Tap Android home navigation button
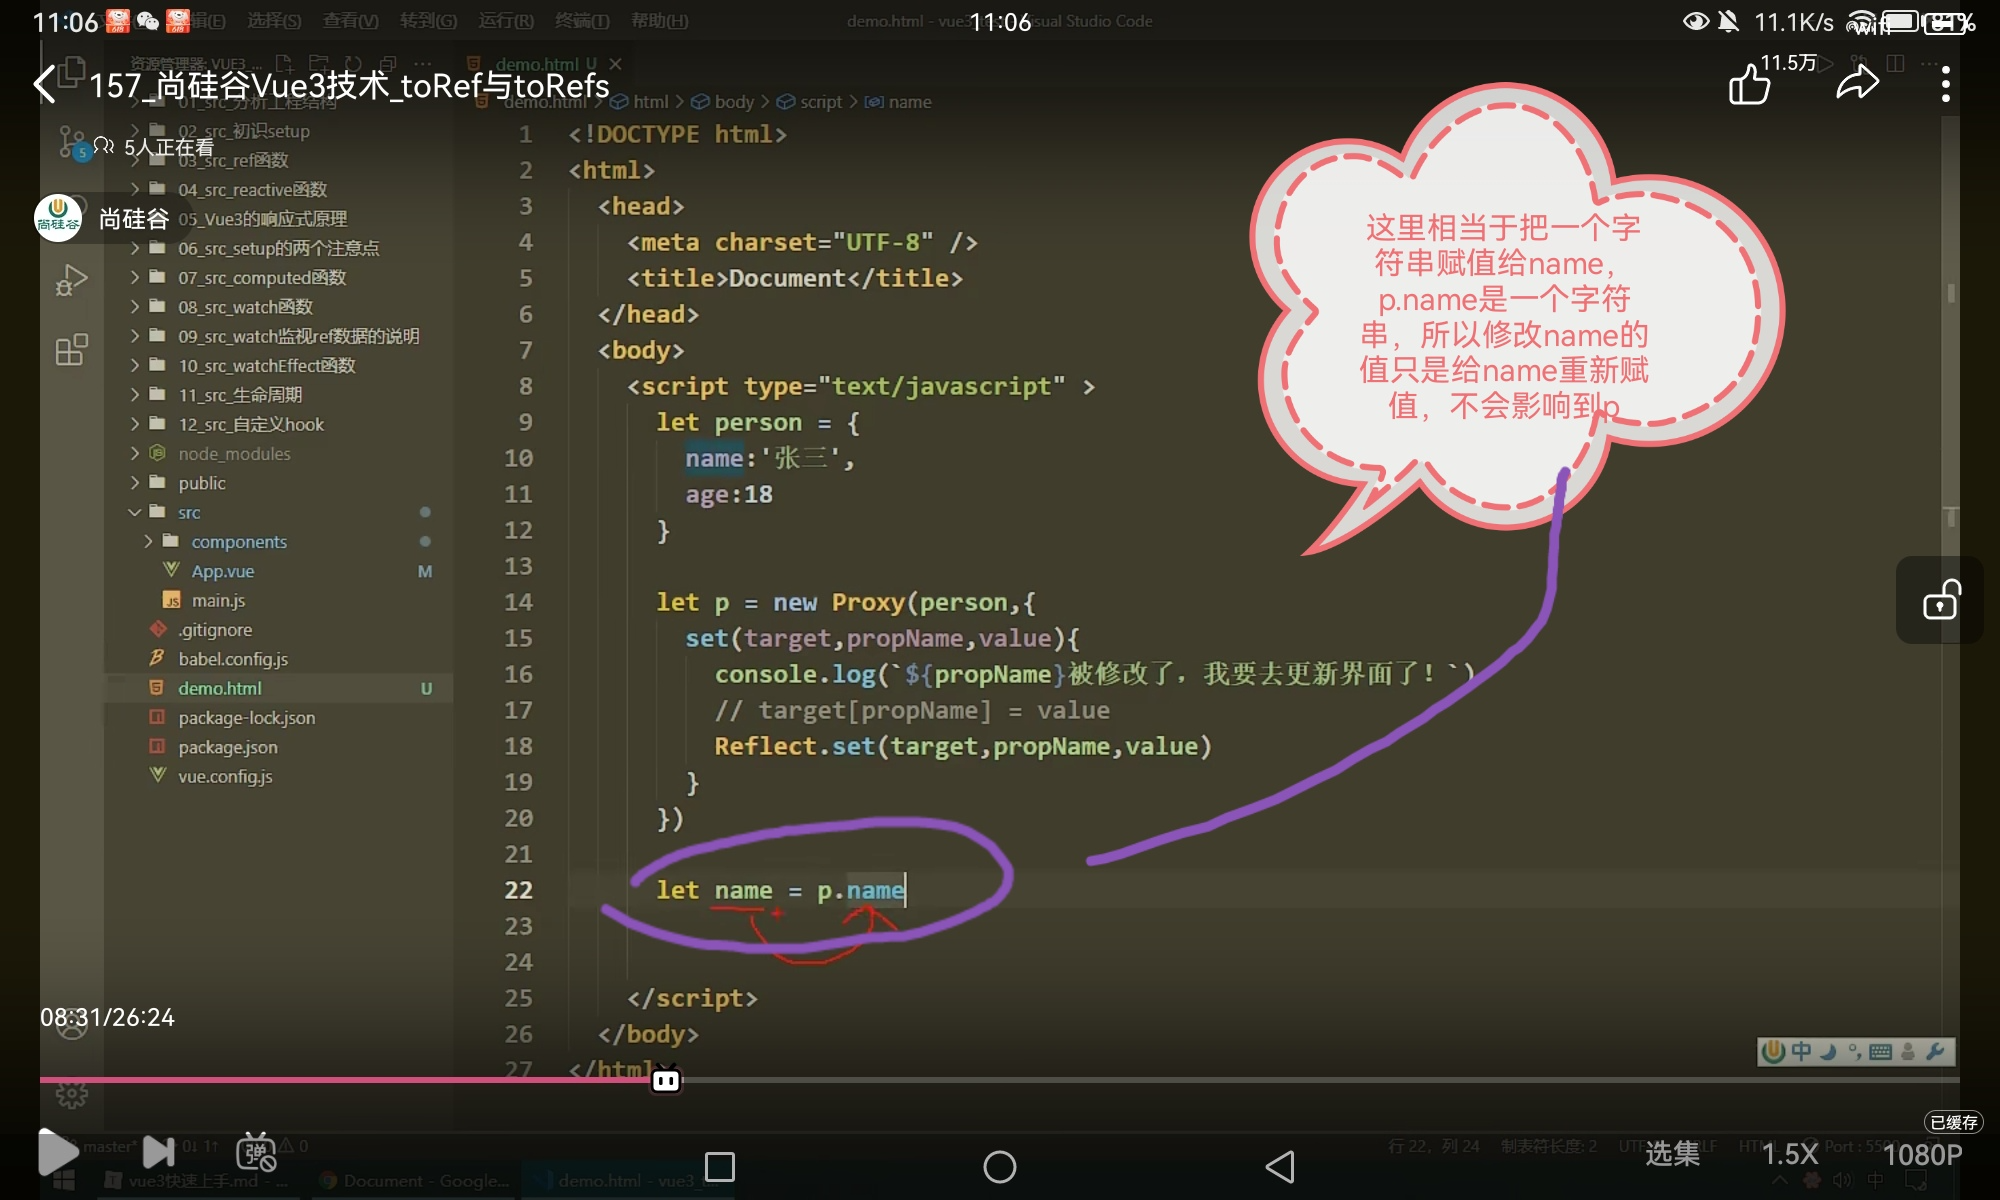The image size is (2000, 1200). [999, 1166]
